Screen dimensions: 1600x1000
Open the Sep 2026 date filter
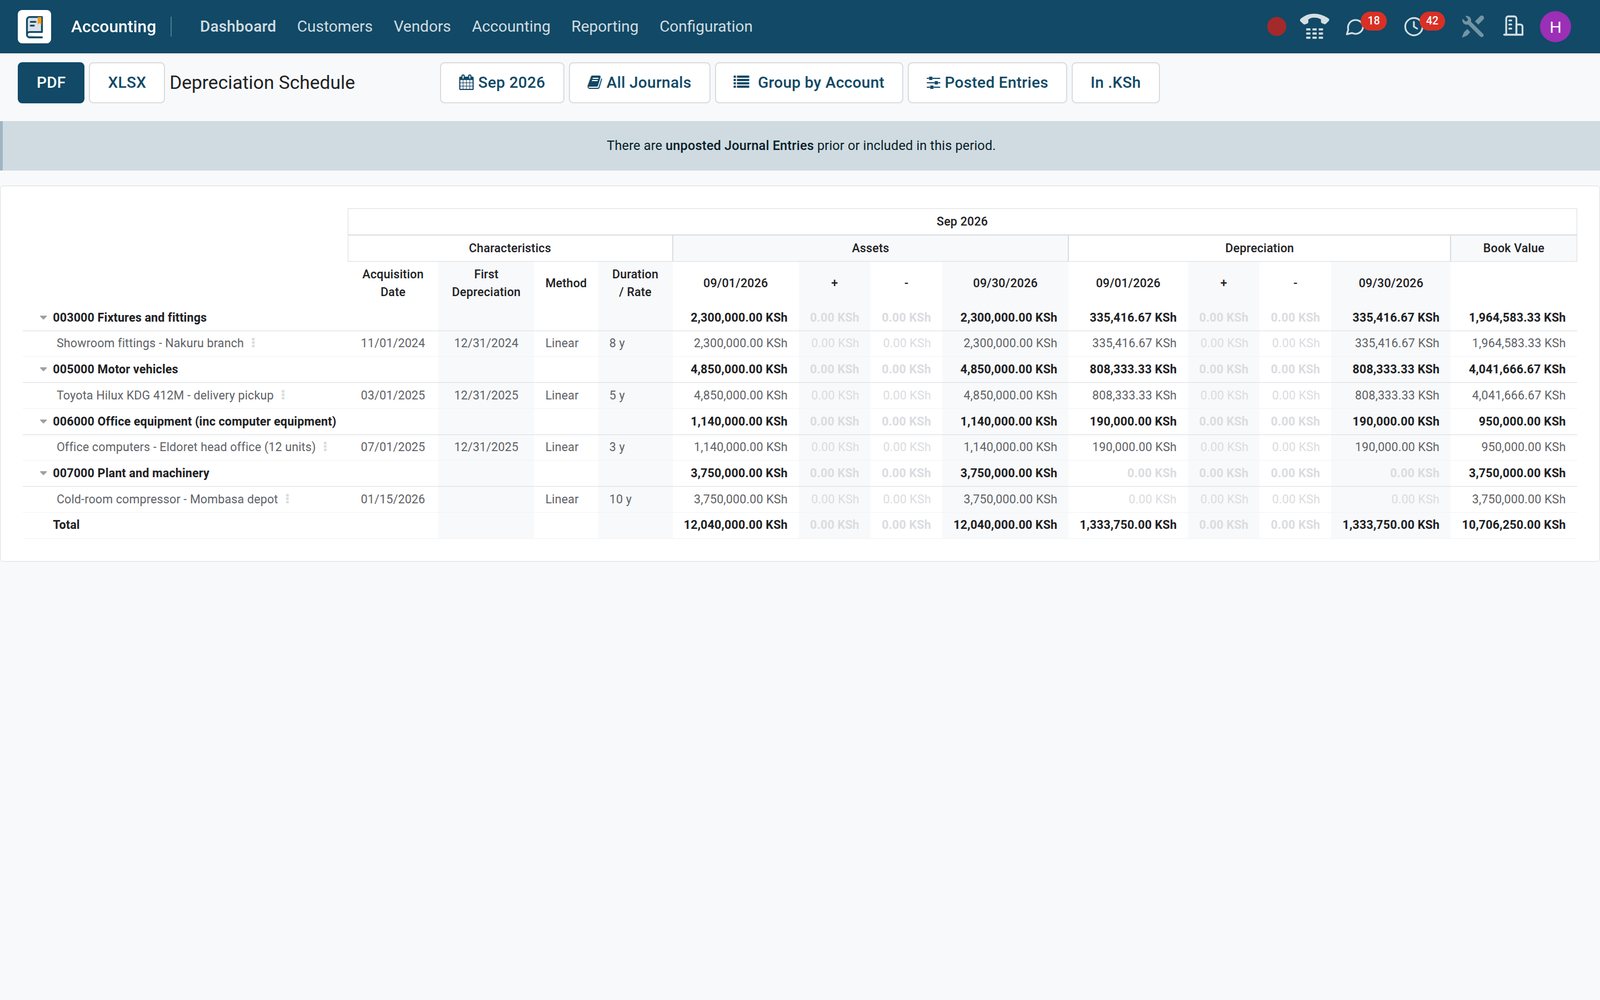tap(502, 83)
